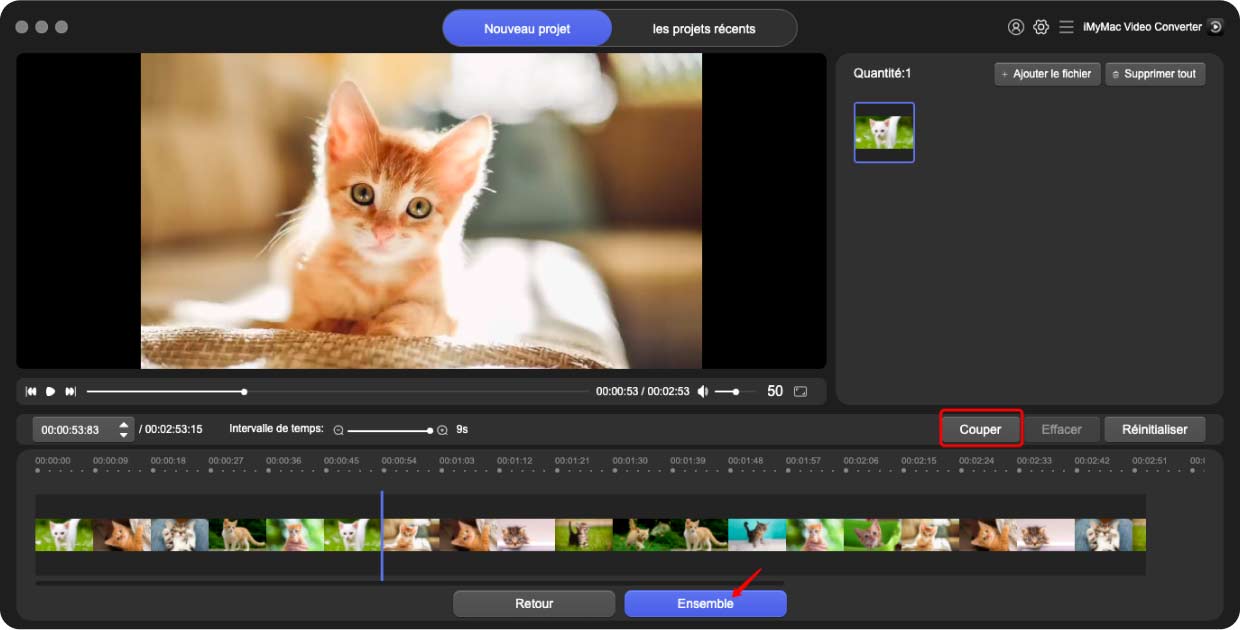Click the Effacer button
The height and width of the screenshot is (630, 1240).
[1062, 429]
